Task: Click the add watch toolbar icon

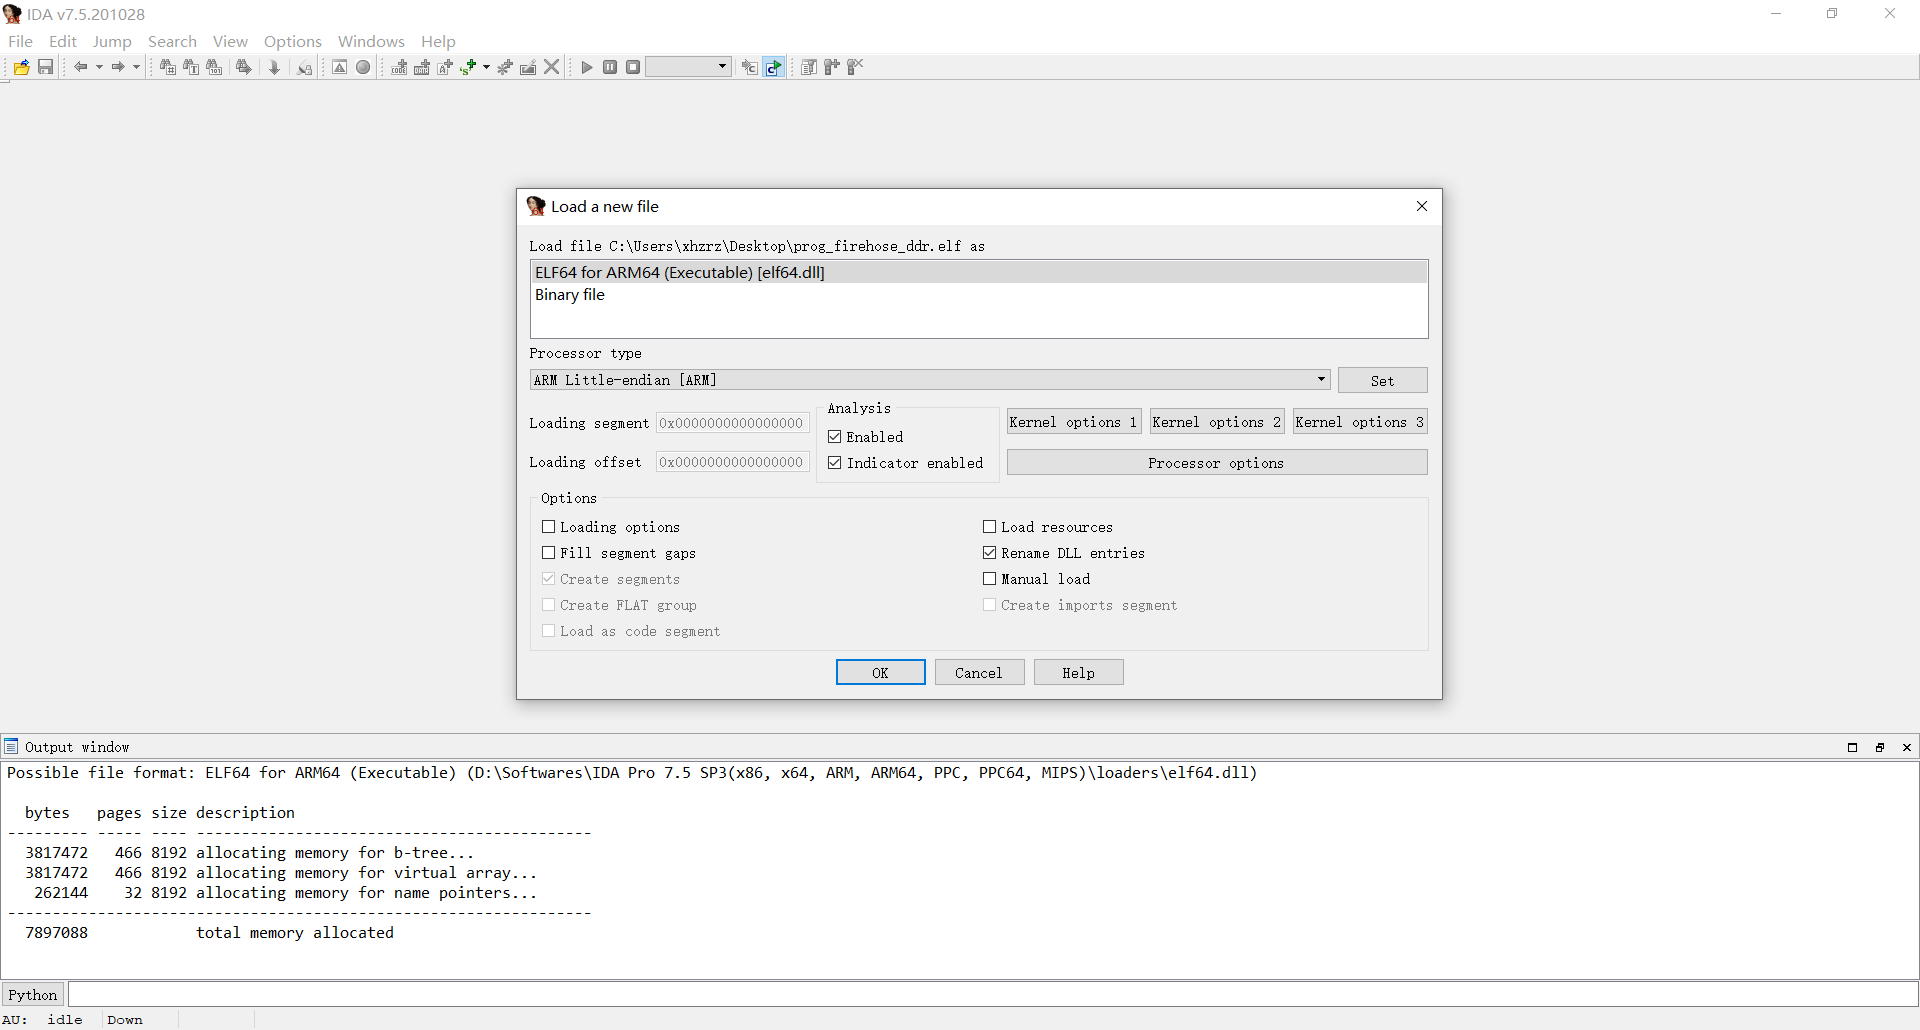Action: point(832,67)
